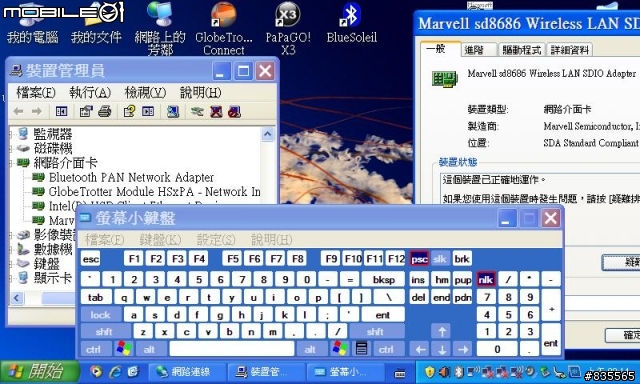Select GlobeTrotter Module HSxPA Network device

(x=154, y=191)
